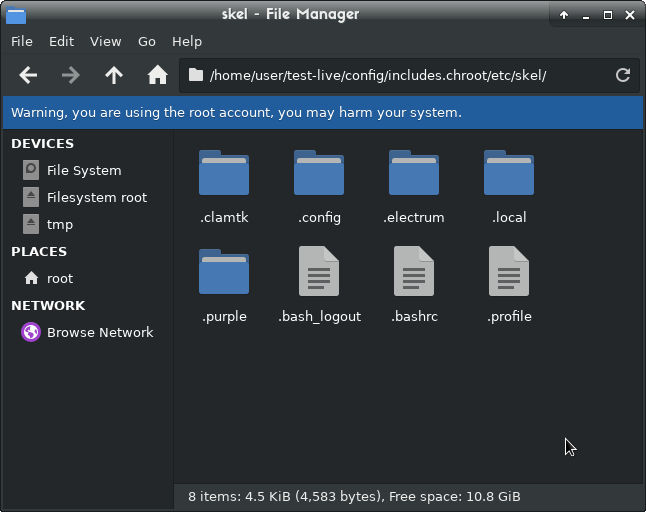Select File System in Devices sidebar

83,171
